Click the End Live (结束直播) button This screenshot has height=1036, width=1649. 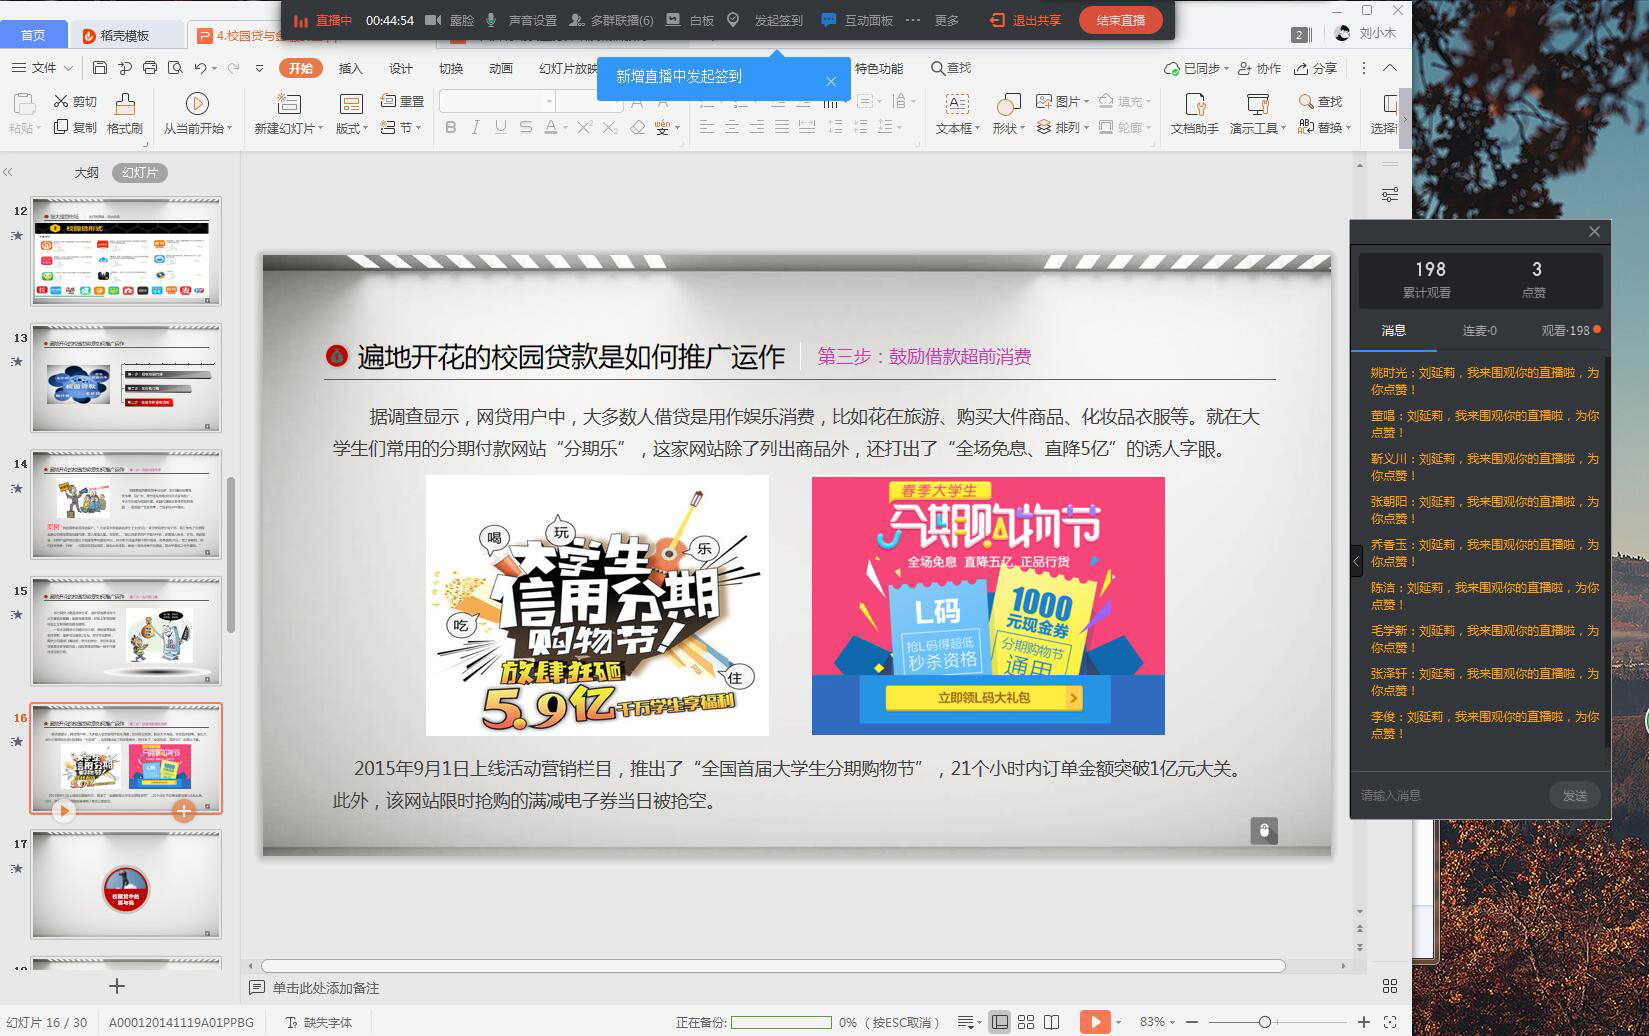pyautogui.click(x=1121, y=20)
